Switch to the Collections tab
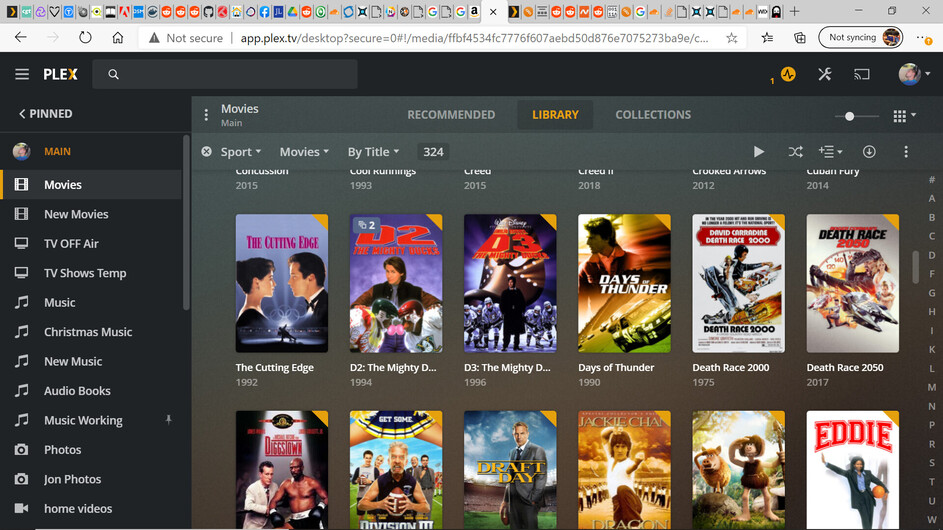The image size is (943, 530). pos(653,114)
